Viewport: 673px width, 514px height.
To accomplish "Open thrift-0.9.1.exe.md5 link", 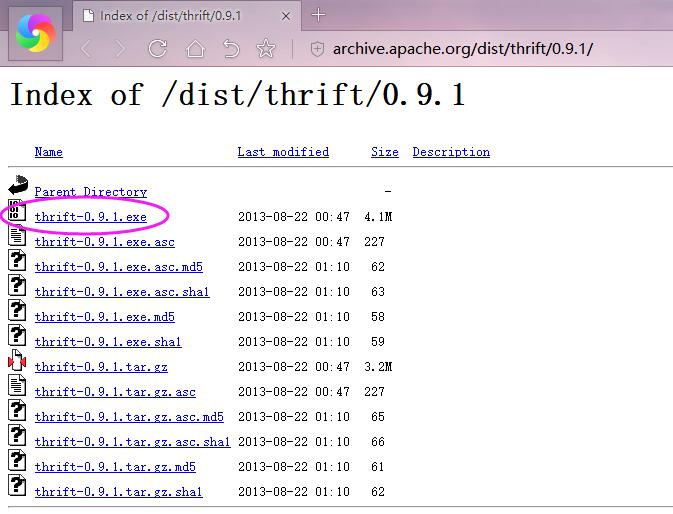I will click(105, 317).
